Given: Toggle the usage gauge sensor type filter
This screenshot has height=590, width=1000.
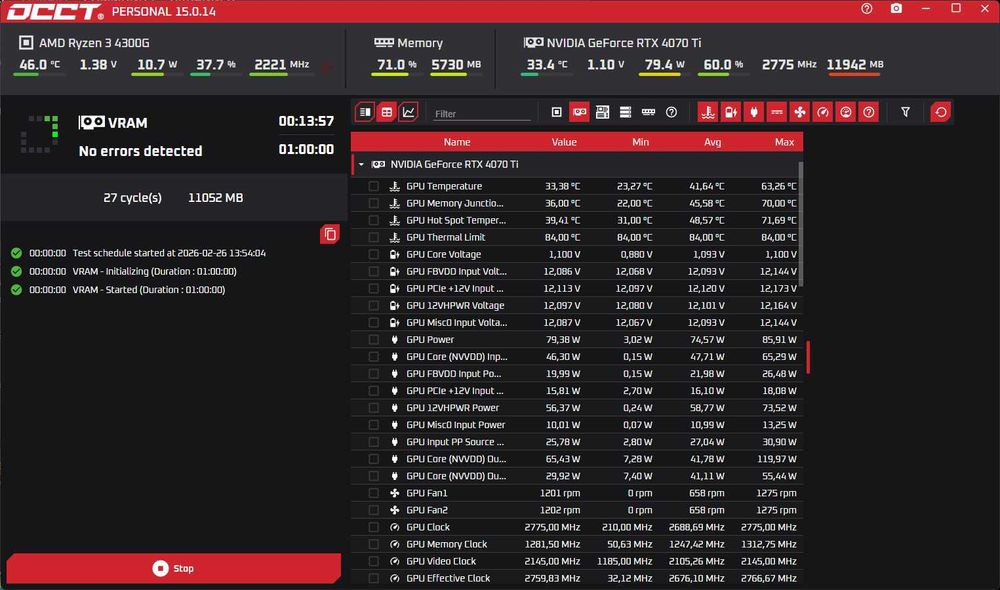Looking at the screenshot, I should click(846, 112).
